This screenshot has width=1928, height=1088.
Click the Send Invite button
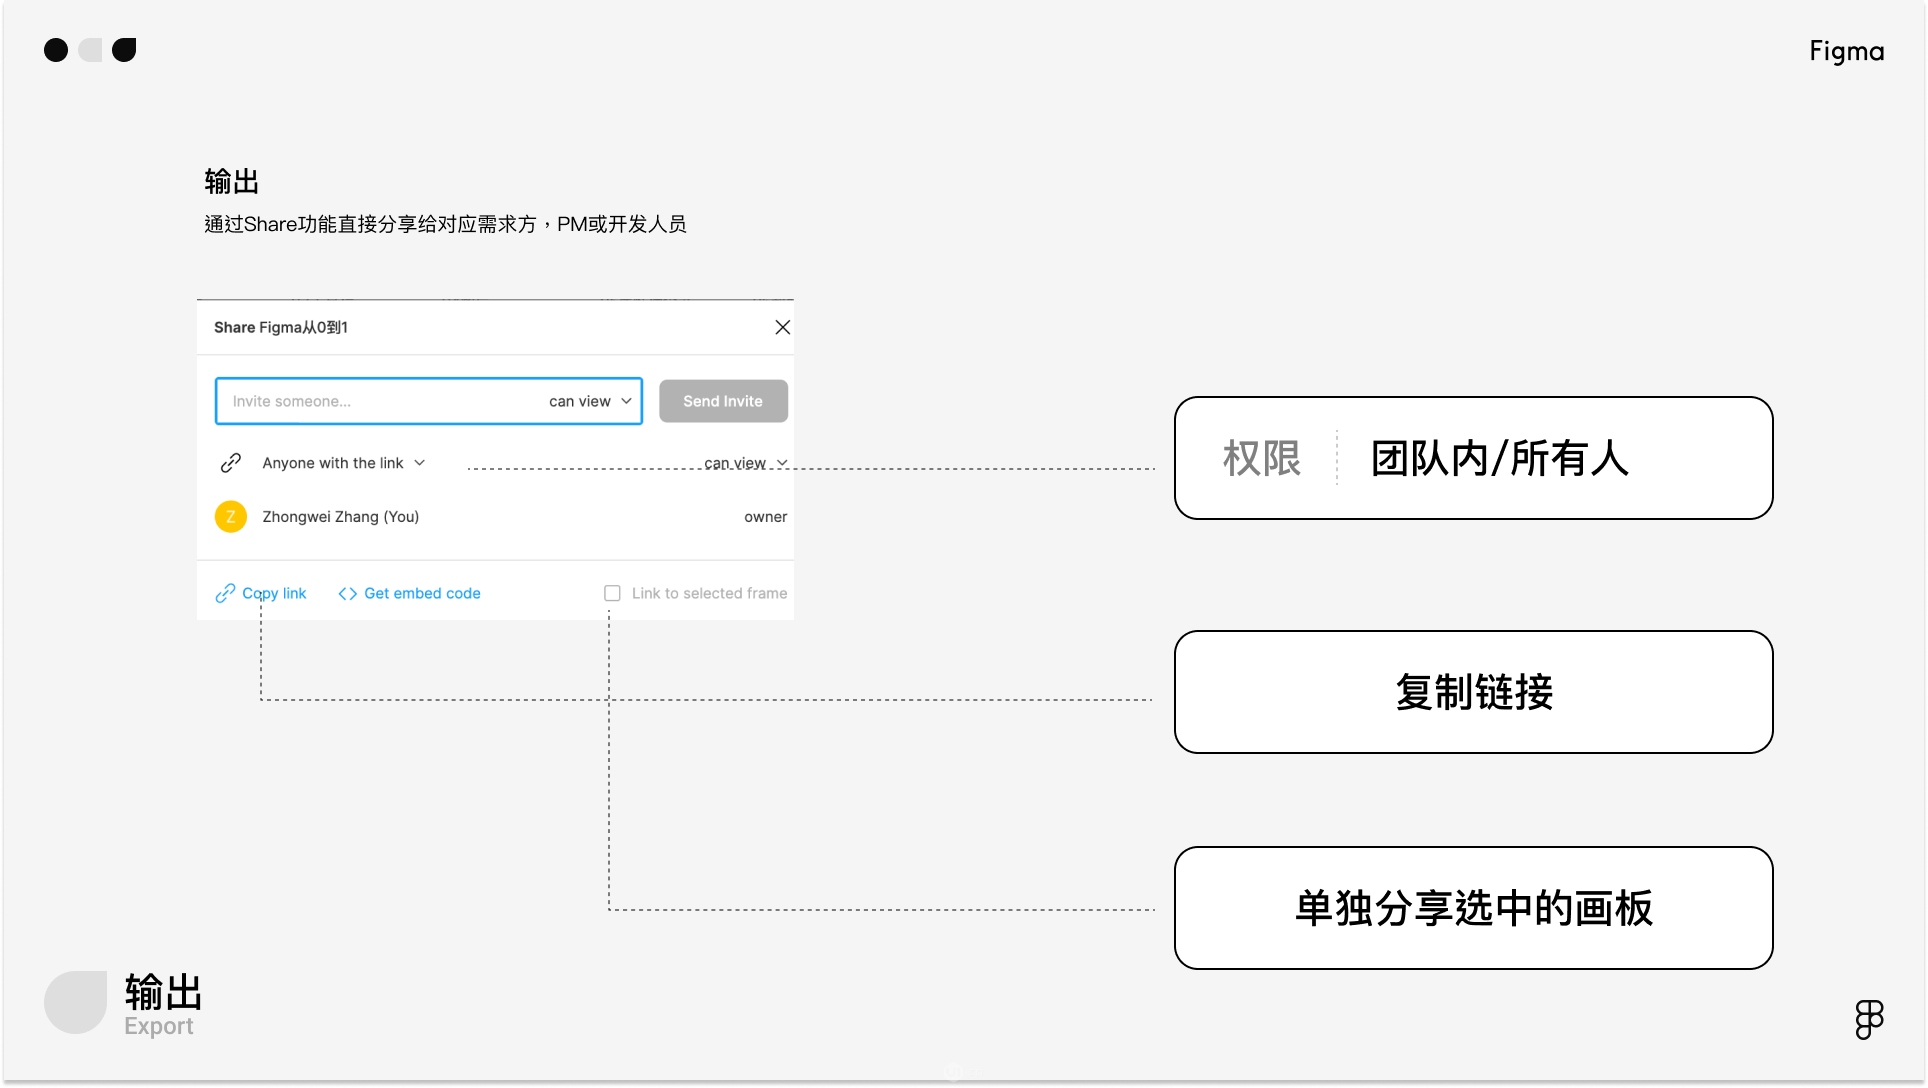point(723,401)
